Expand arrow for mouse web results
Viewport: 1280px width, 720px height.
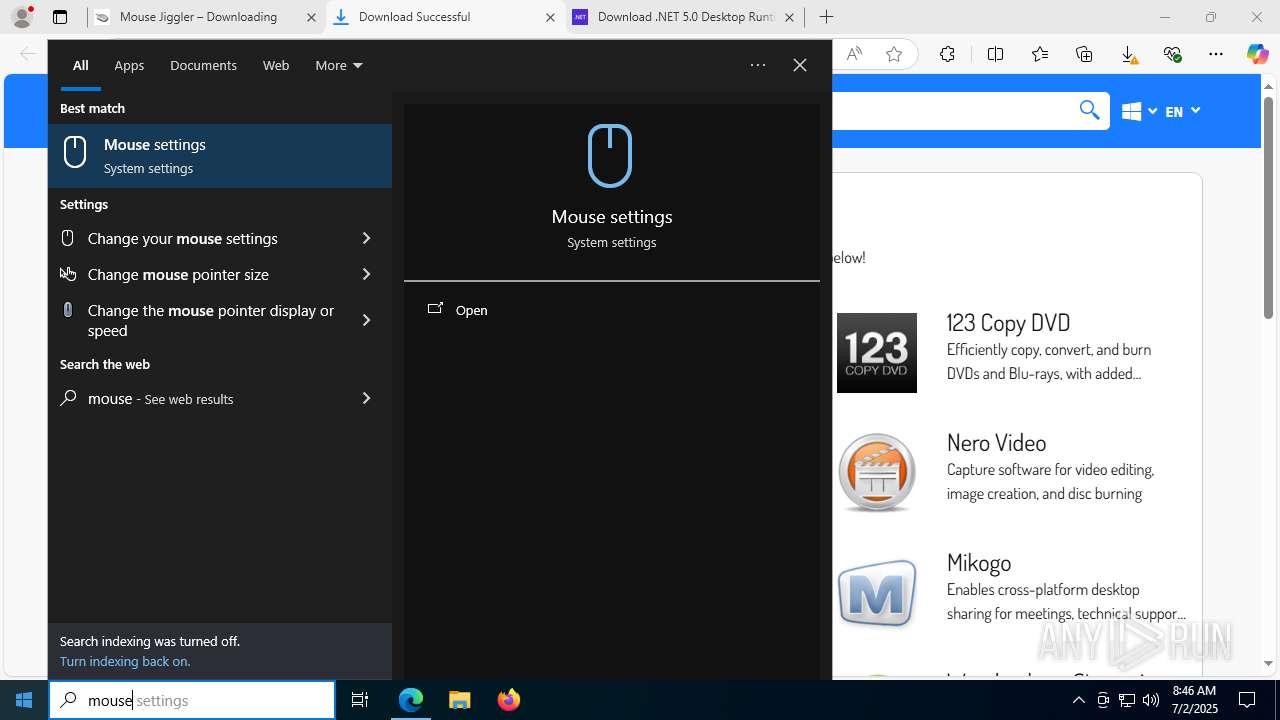tap(366, 398)
